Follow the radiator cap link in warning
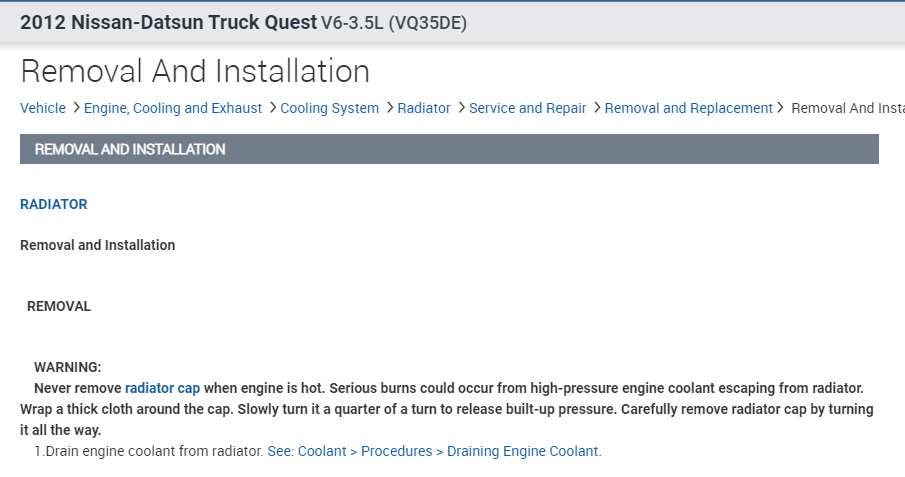Screen dimensions: 905x477 162,387
